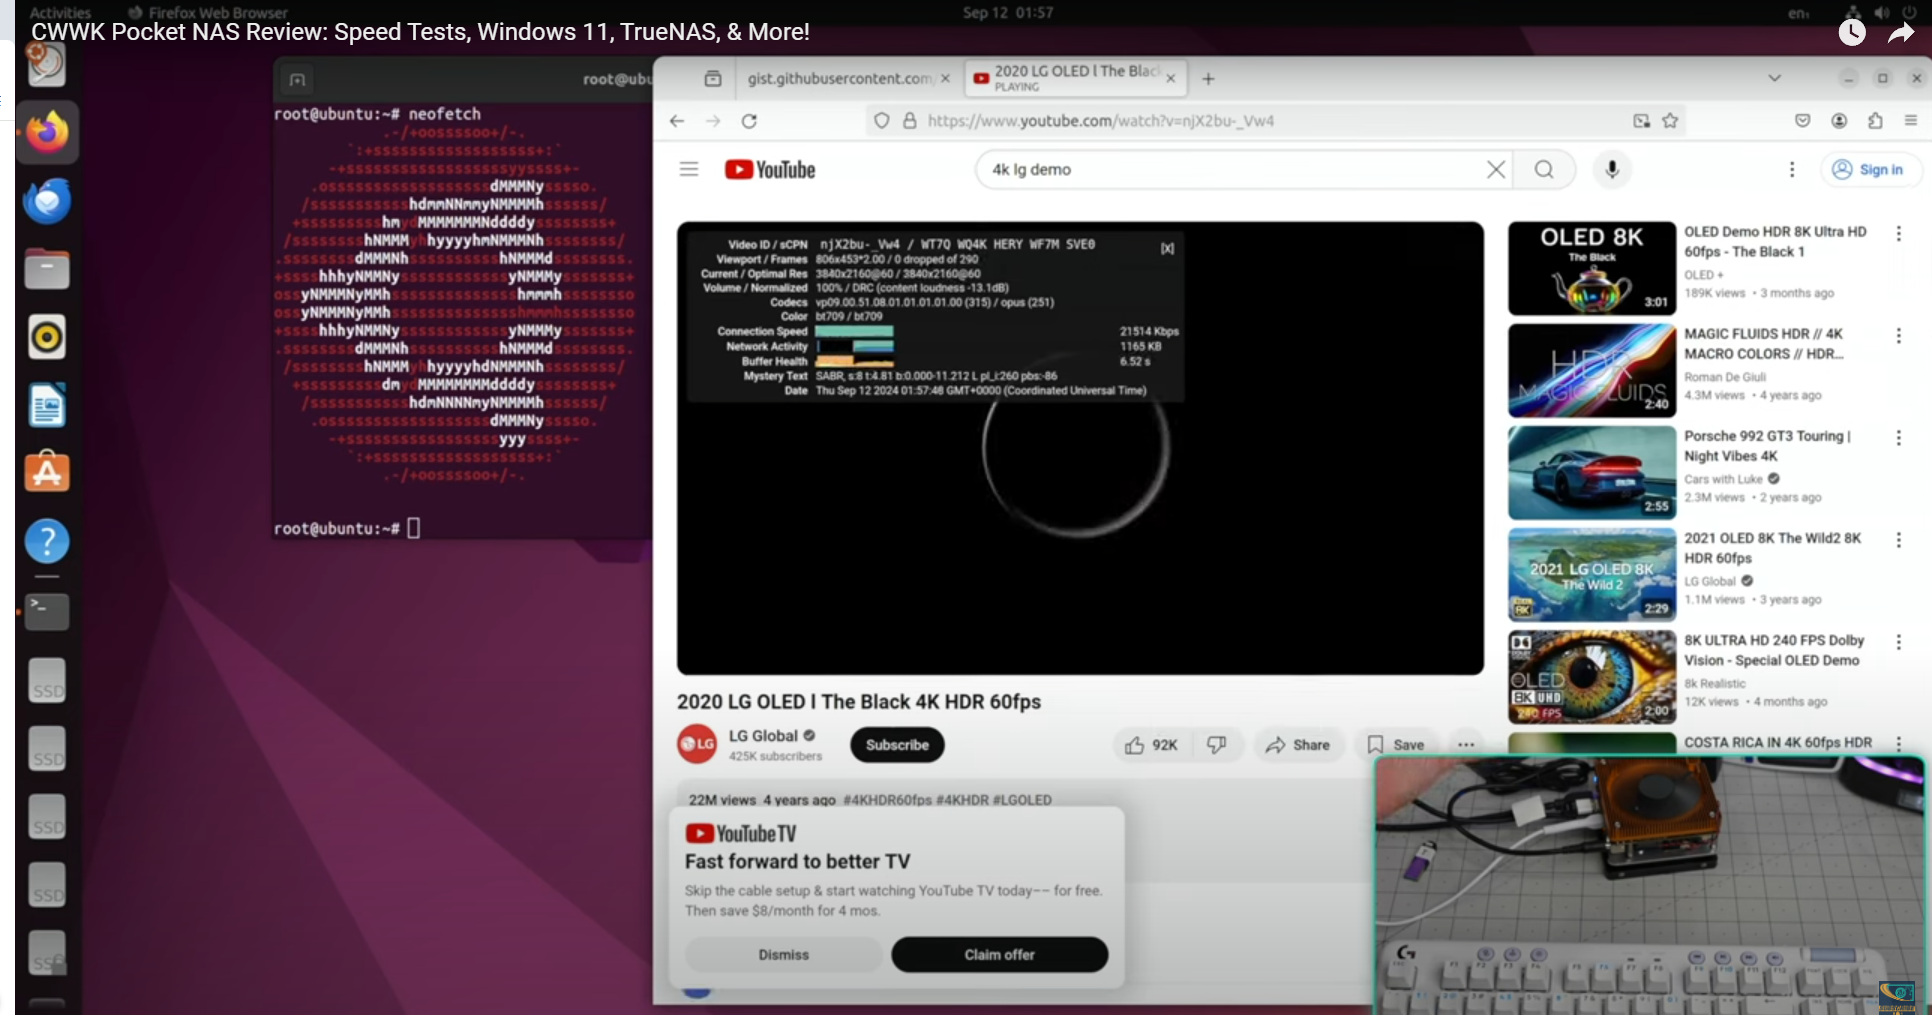Claim the YouTube TV offer

1000,955
